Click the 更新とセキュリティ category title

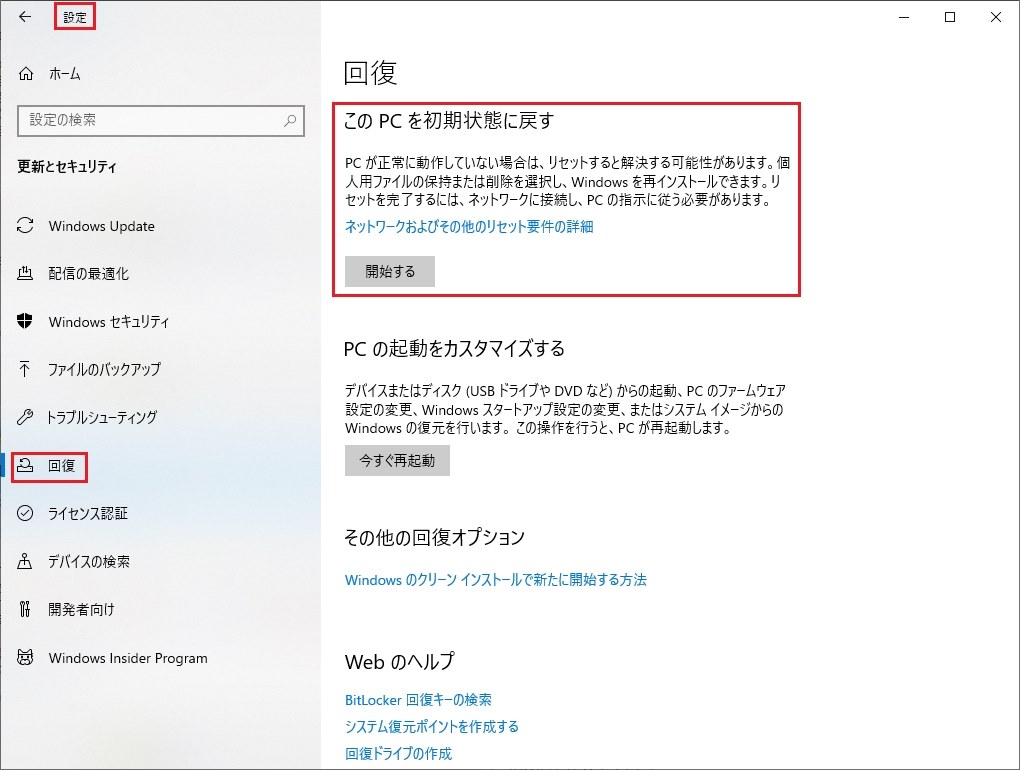[67, 166]
